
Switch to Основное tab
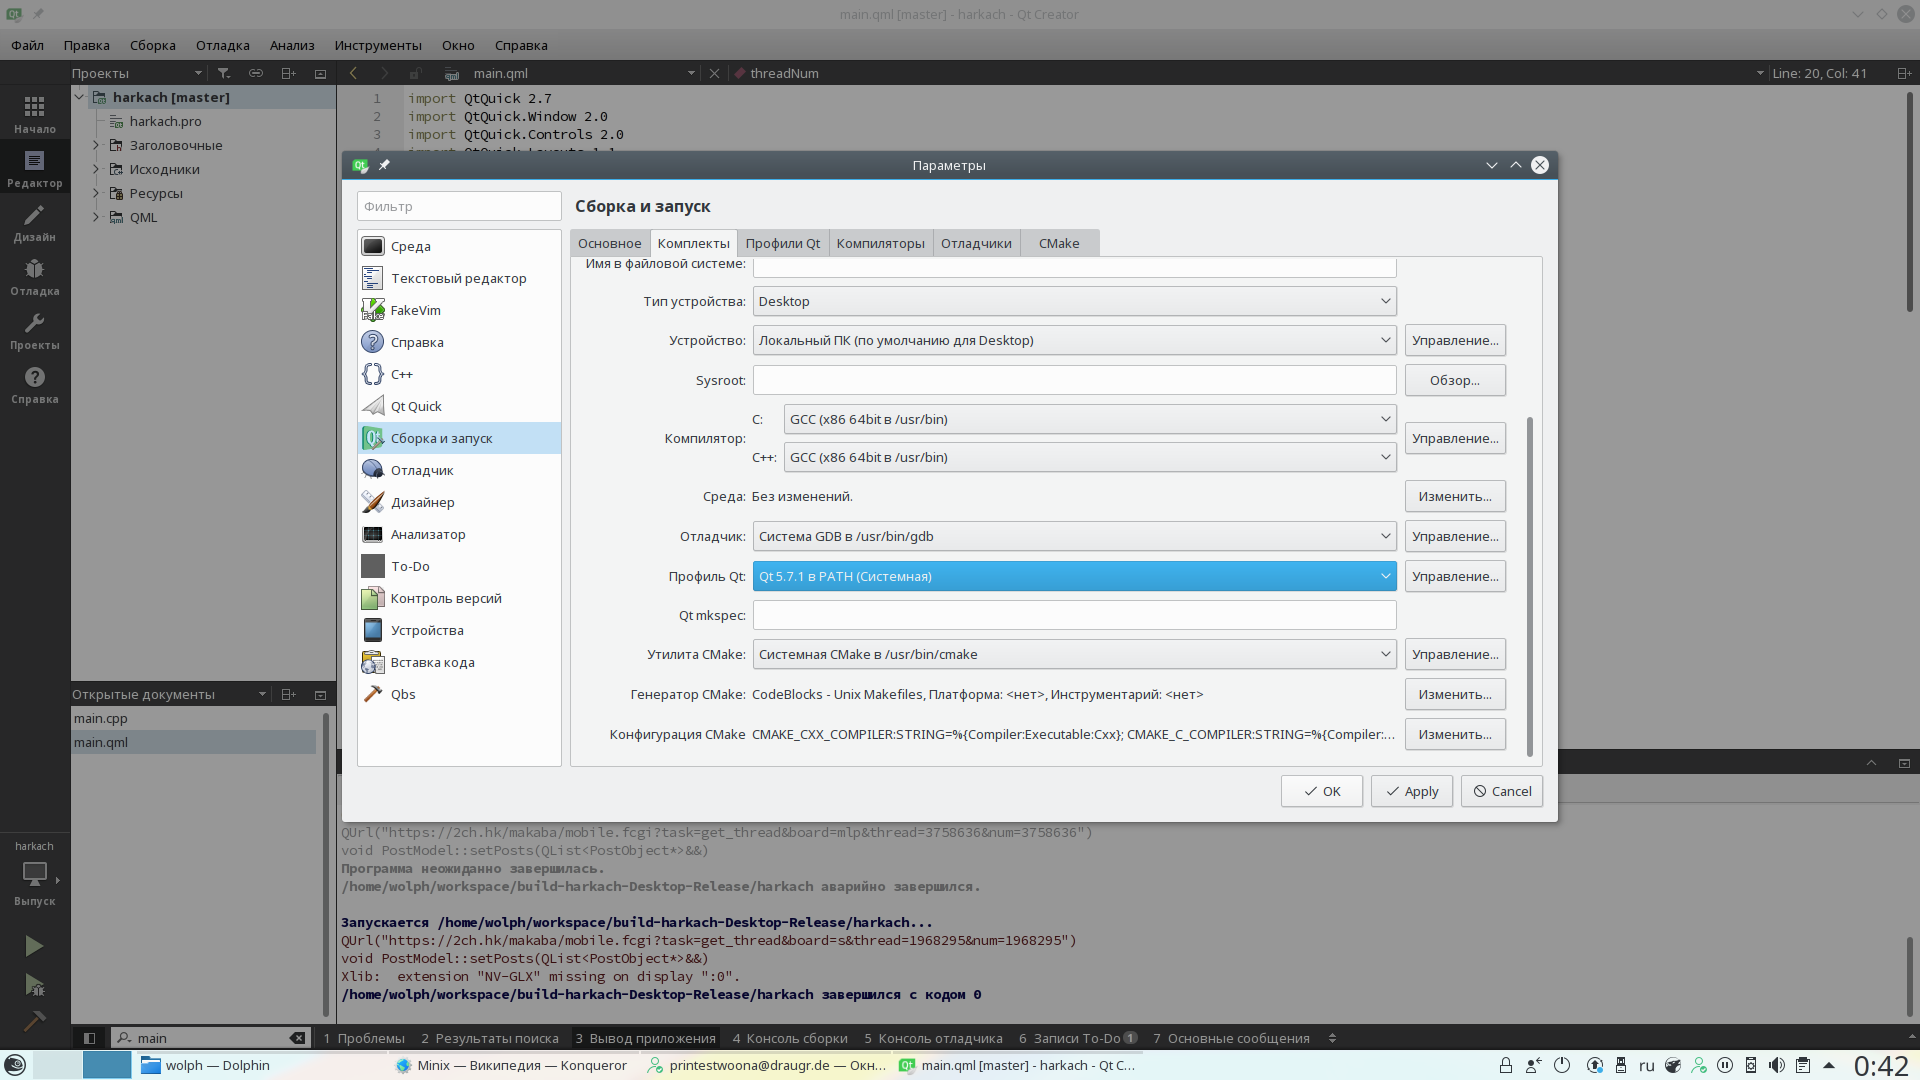click(610, 243)
